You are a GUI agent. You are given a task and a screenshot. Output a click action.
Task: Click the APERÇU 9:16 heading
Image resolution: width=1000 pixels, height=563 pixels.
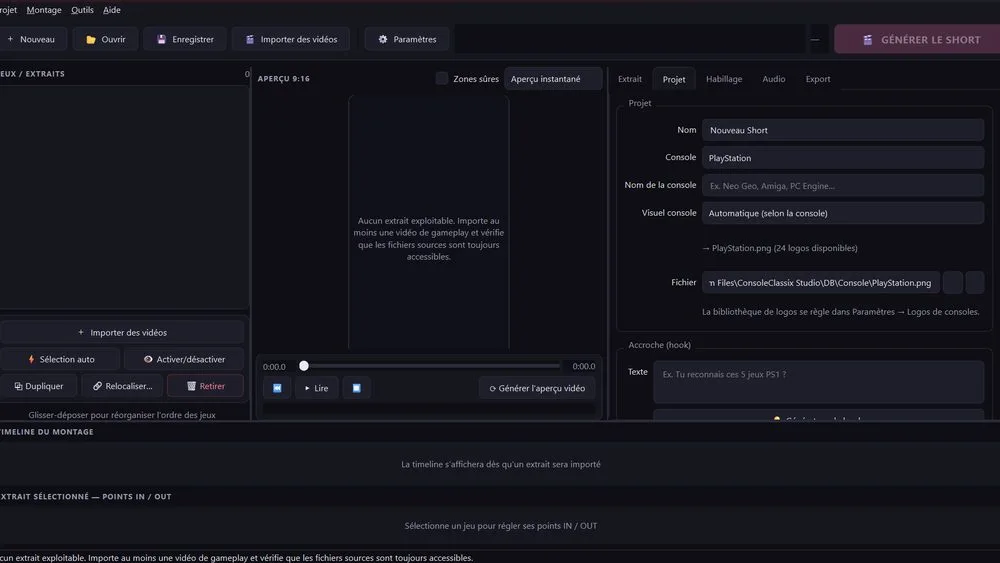(x=283, y=78)
